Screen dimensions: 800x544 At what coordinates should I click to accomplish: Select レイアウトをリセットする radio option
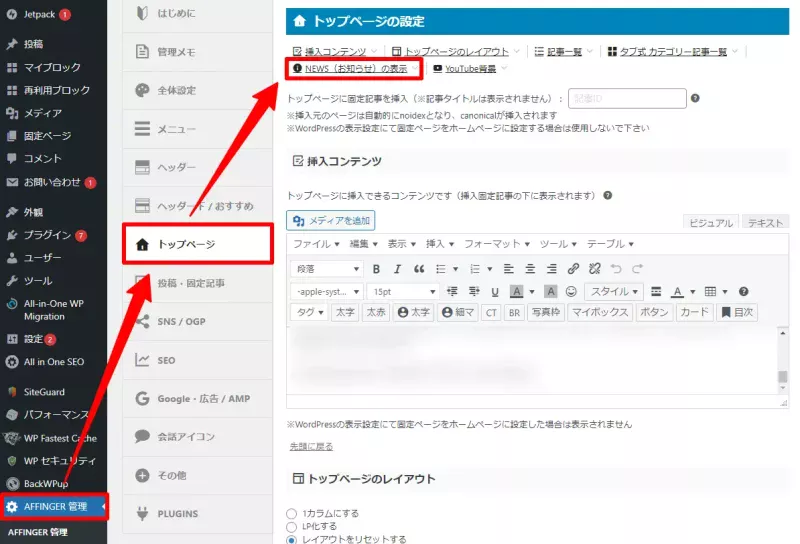291,540
